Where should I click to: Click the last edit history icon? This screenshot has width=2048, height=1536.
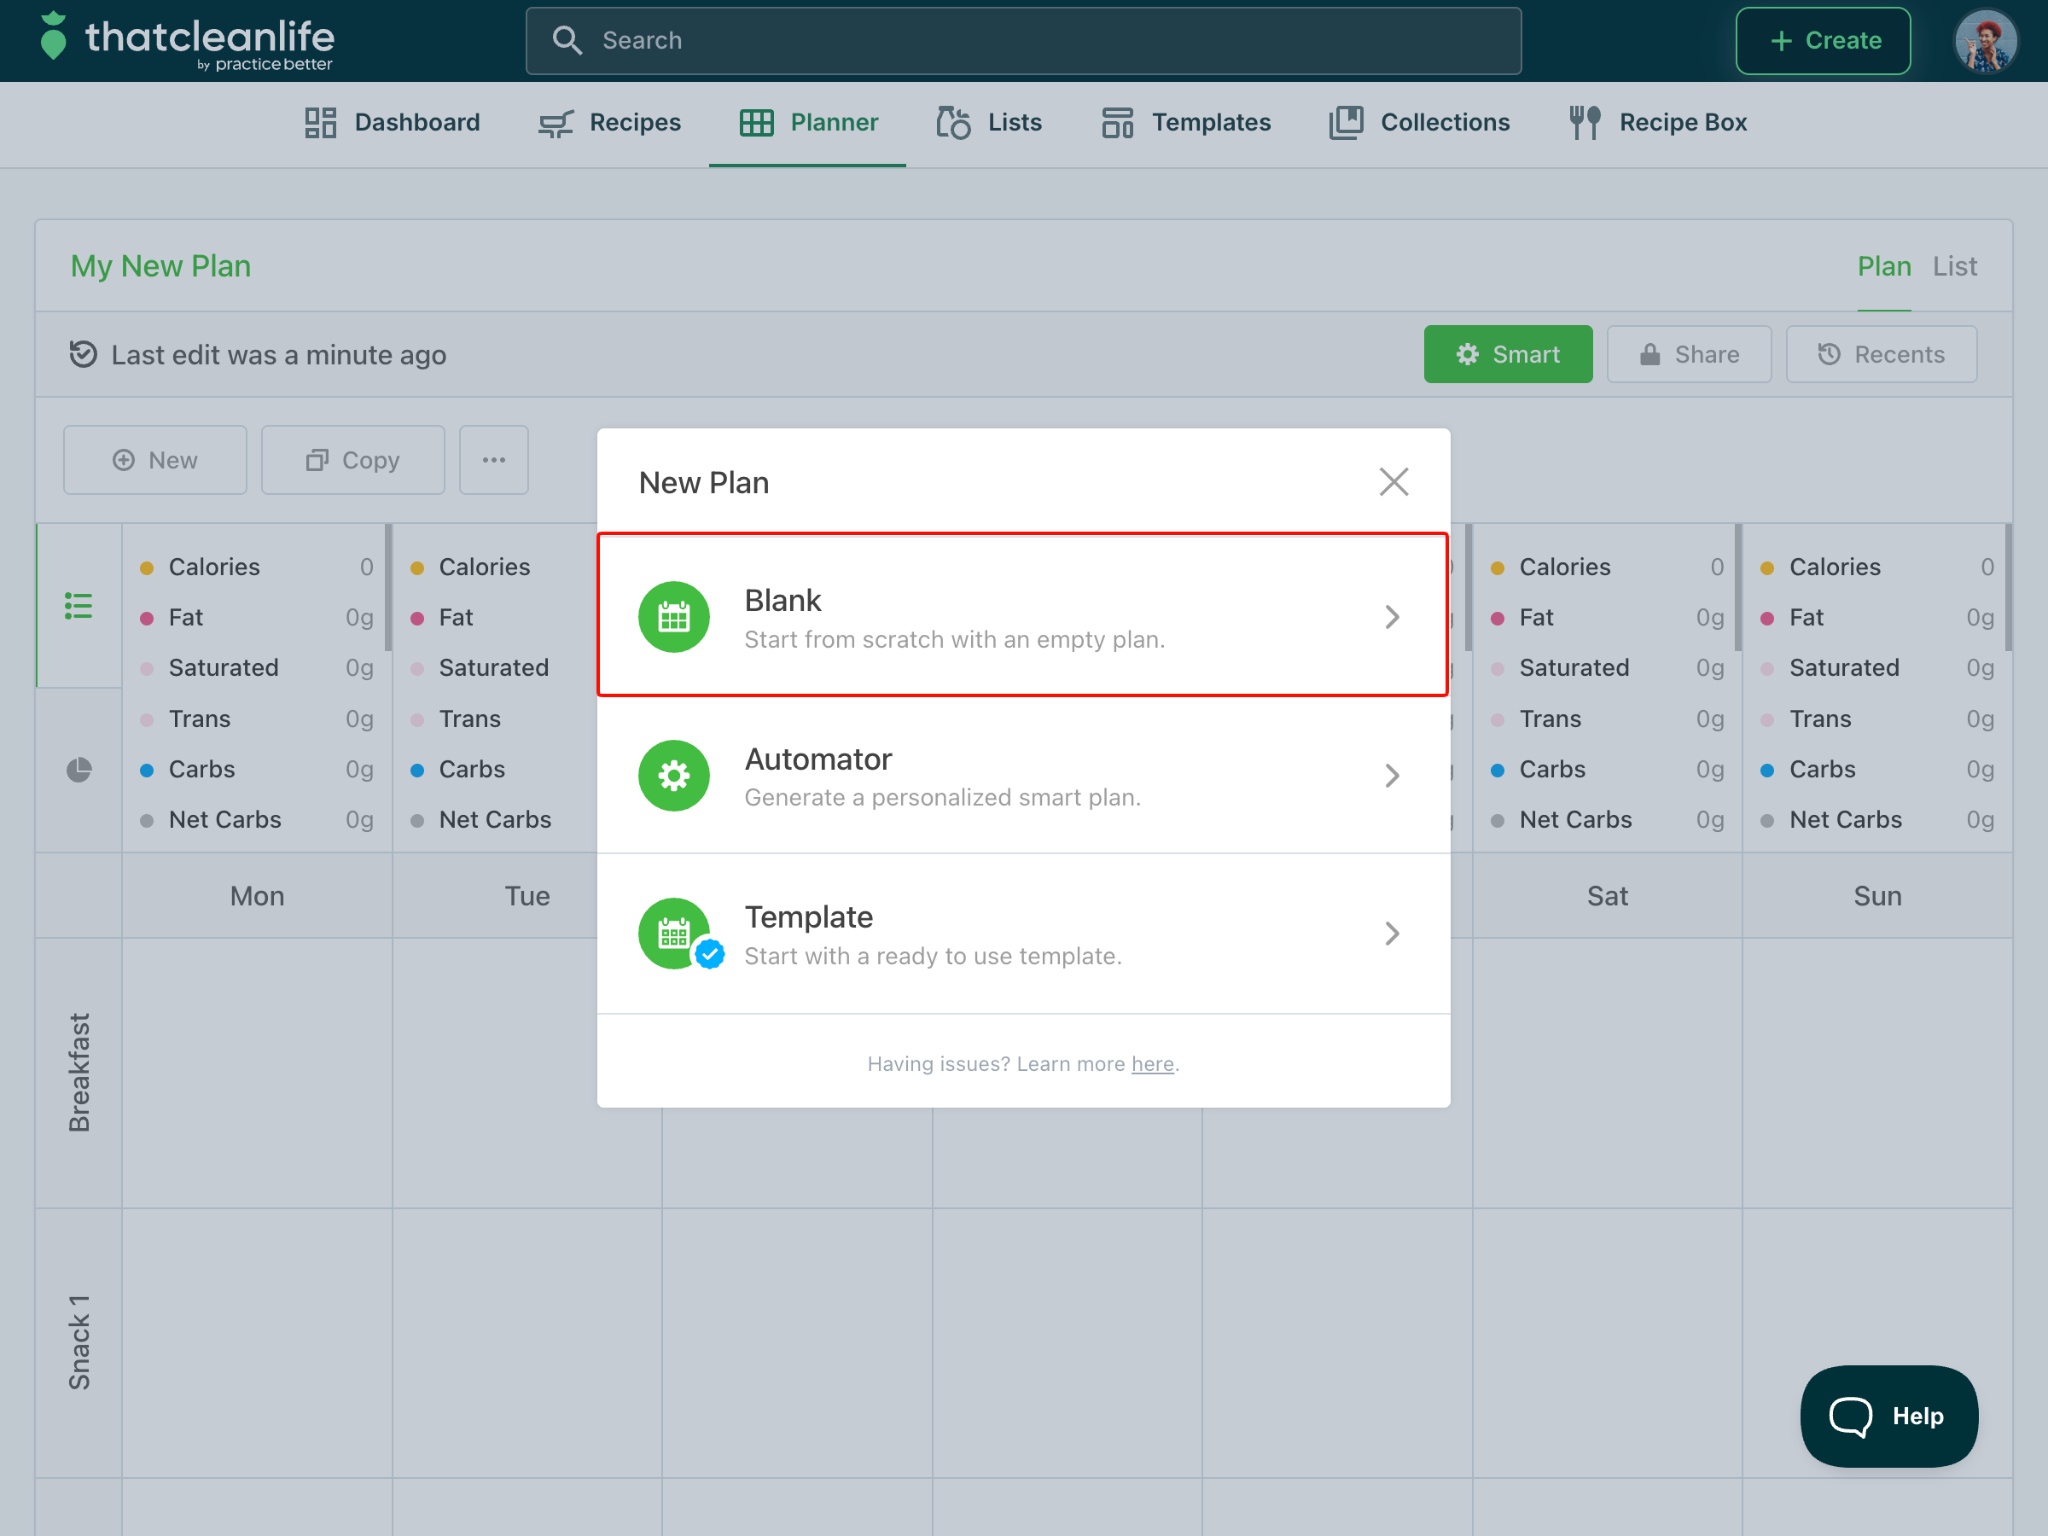[x=83, y=354]
